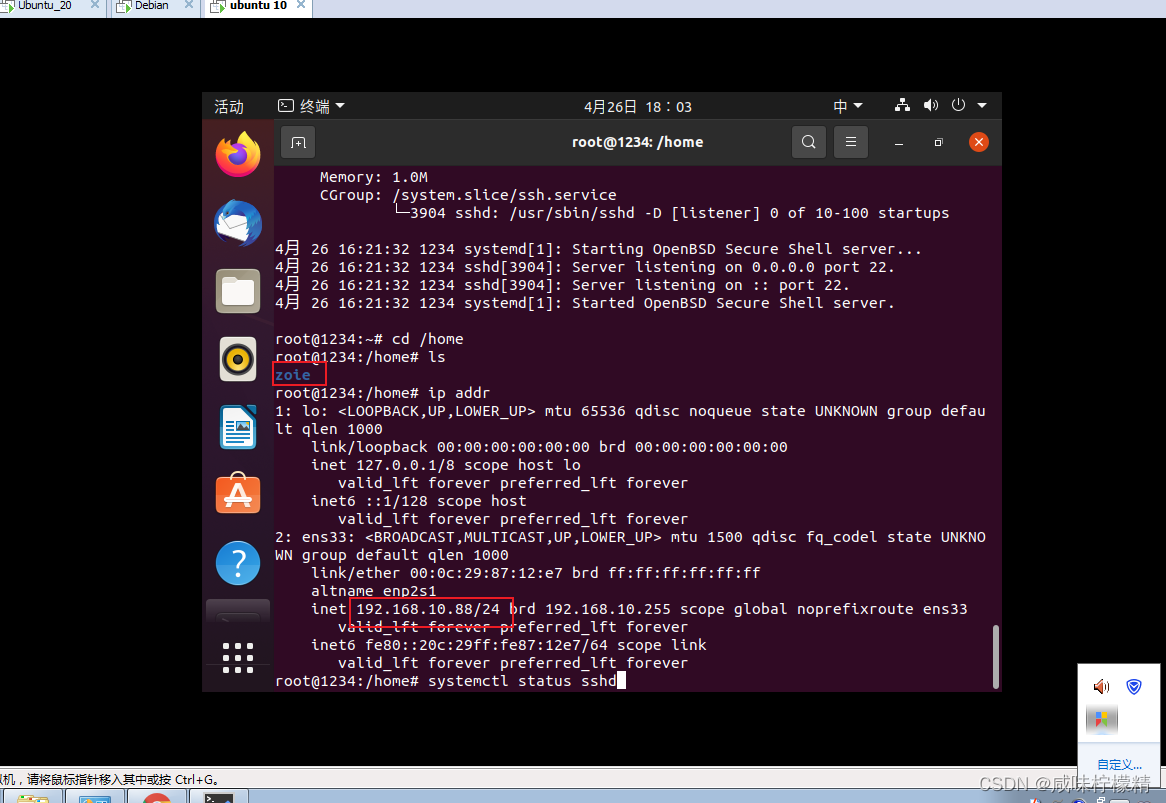The height and width of the screenshot is (803, 1166).
Task: Open Firefox from the Ubuntu dock
Action: (237, 154)
